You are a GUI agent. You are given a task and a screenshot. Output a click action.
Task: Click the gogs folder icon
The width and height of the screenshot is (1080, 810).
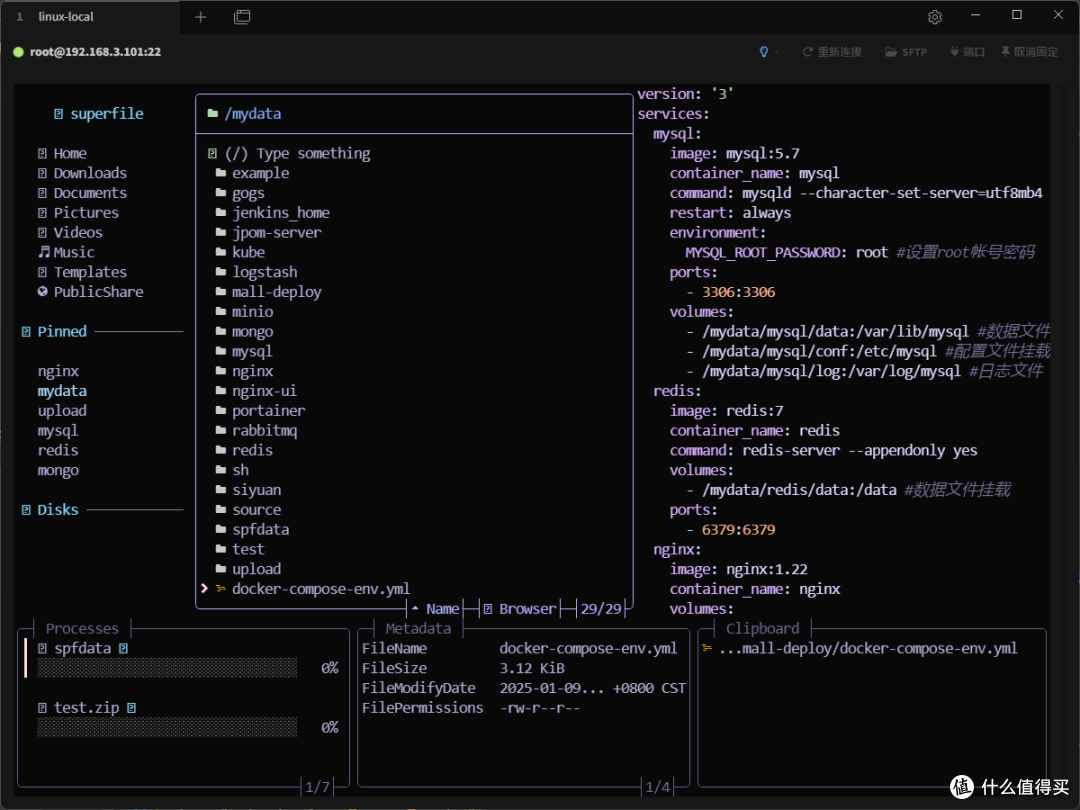(x=220, y=193)
